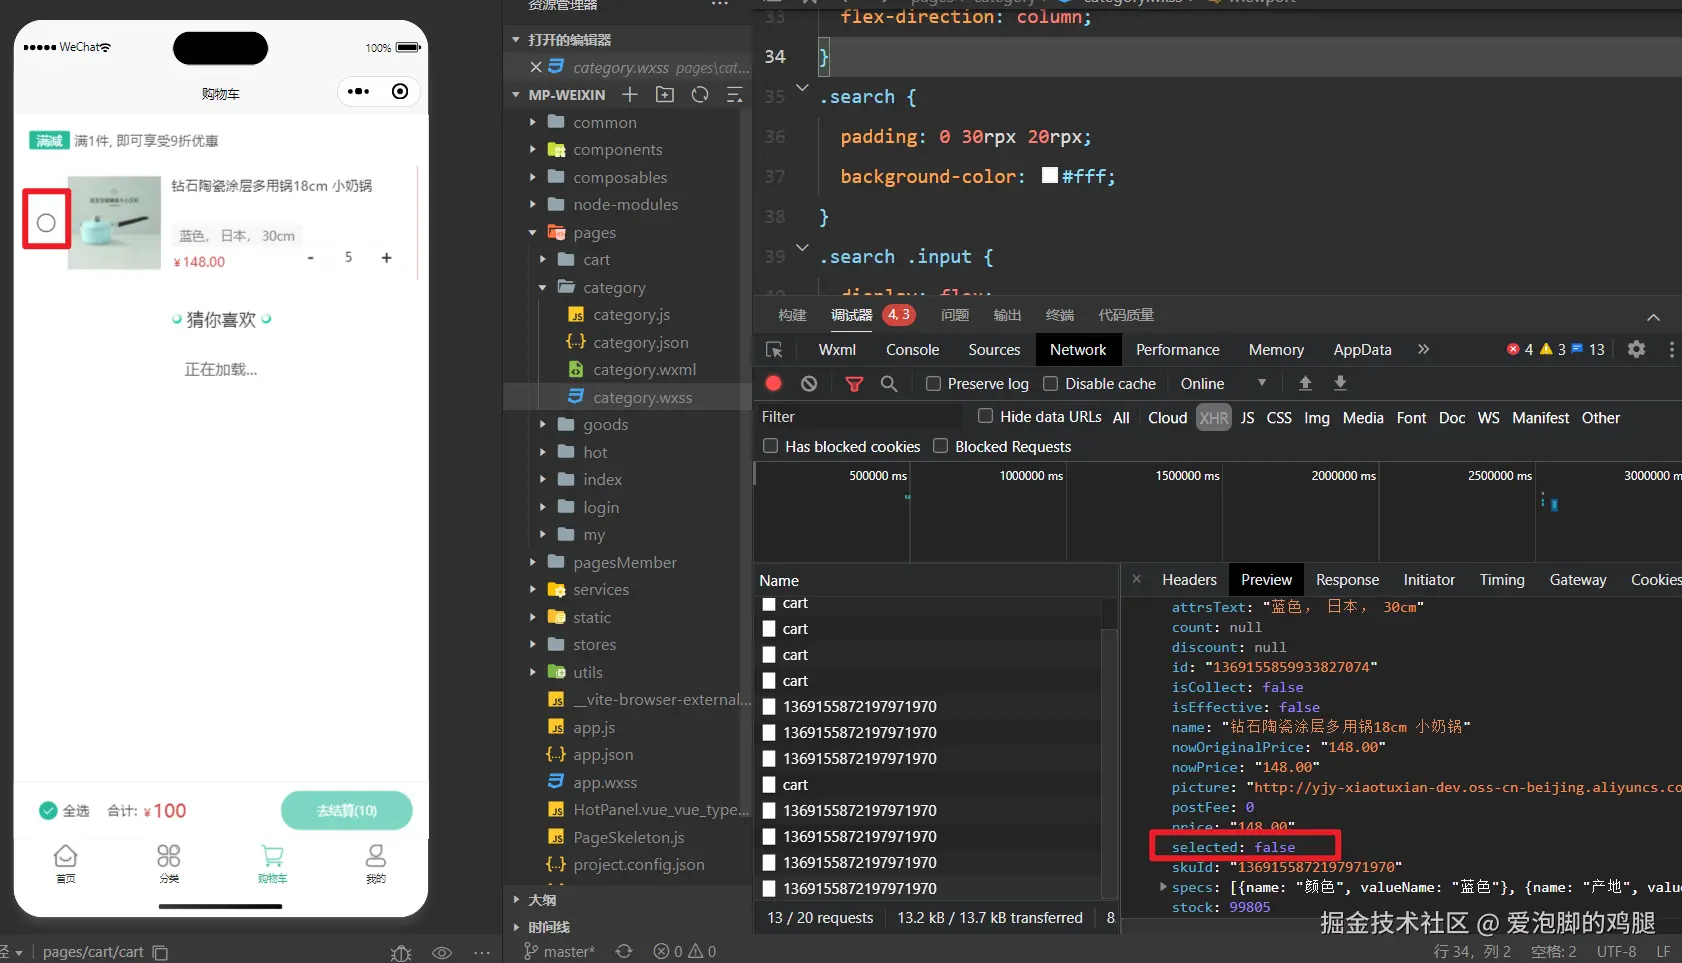This screenshot has height=963, width=1682.
Task: Toggle the XHR request filter
Action: pos(1214,417)
